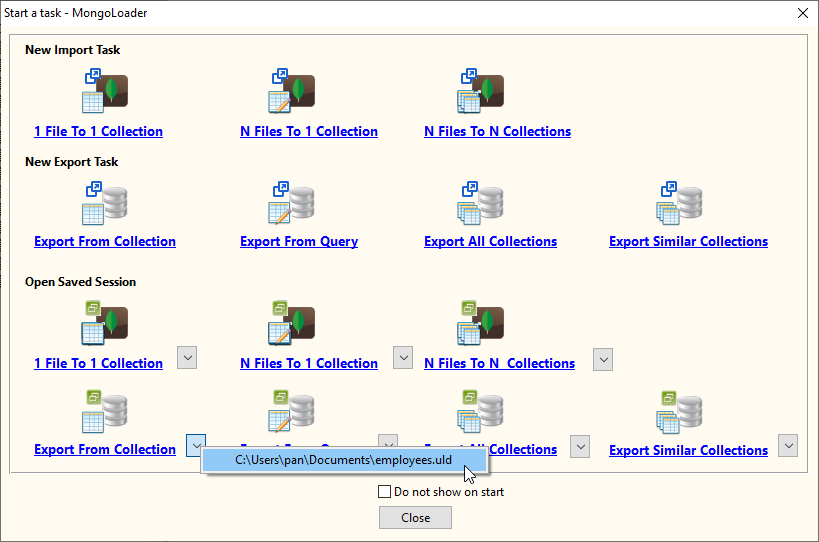The height and width of the screenshot is (542, 819).
Task: Open the N Files To N Collections link under New Import Task
Action: 497,132
